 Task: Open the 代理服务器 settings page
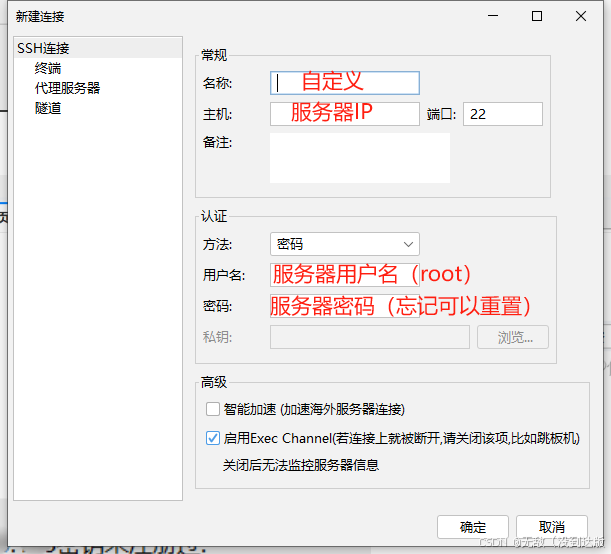[67, 88]
